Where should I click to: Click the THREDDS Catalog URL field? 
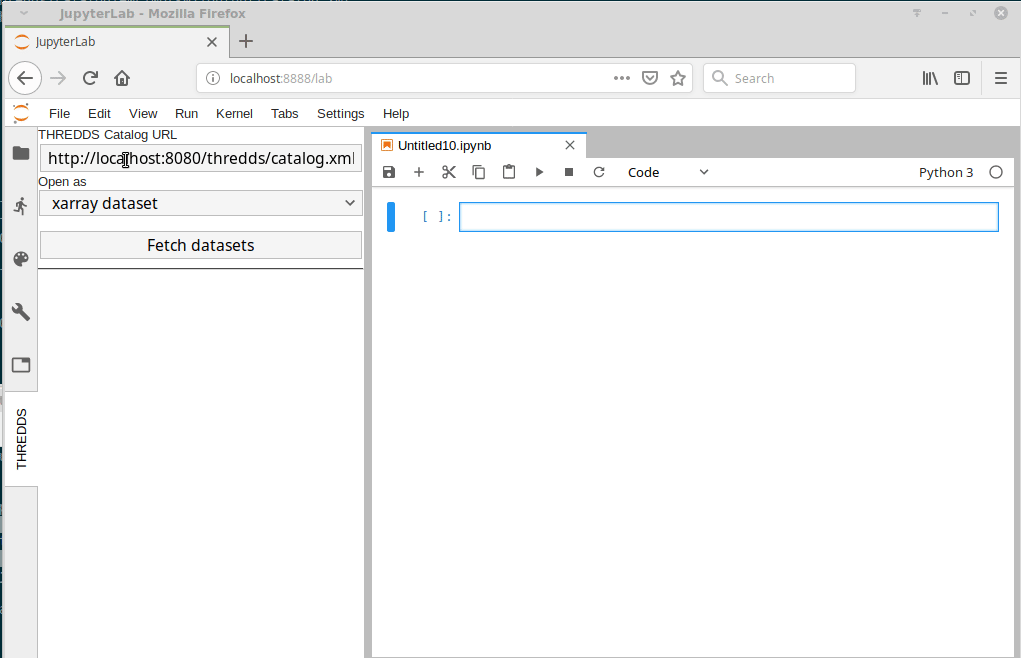pyautogui.click(x=200, y=158)
